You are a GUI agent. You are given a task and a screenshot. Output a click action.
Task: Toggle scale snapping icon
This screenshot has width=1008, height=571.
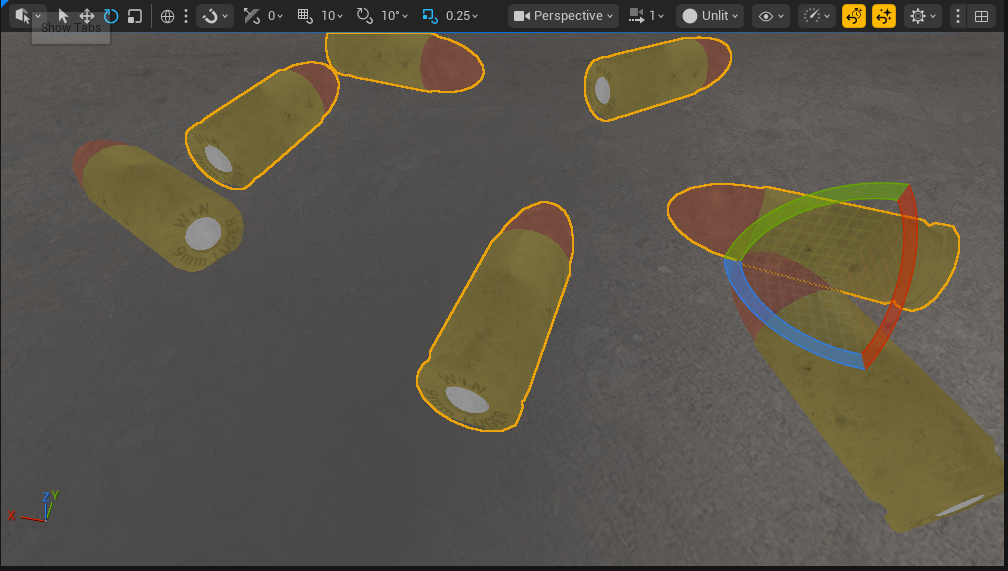click(430, 15)
